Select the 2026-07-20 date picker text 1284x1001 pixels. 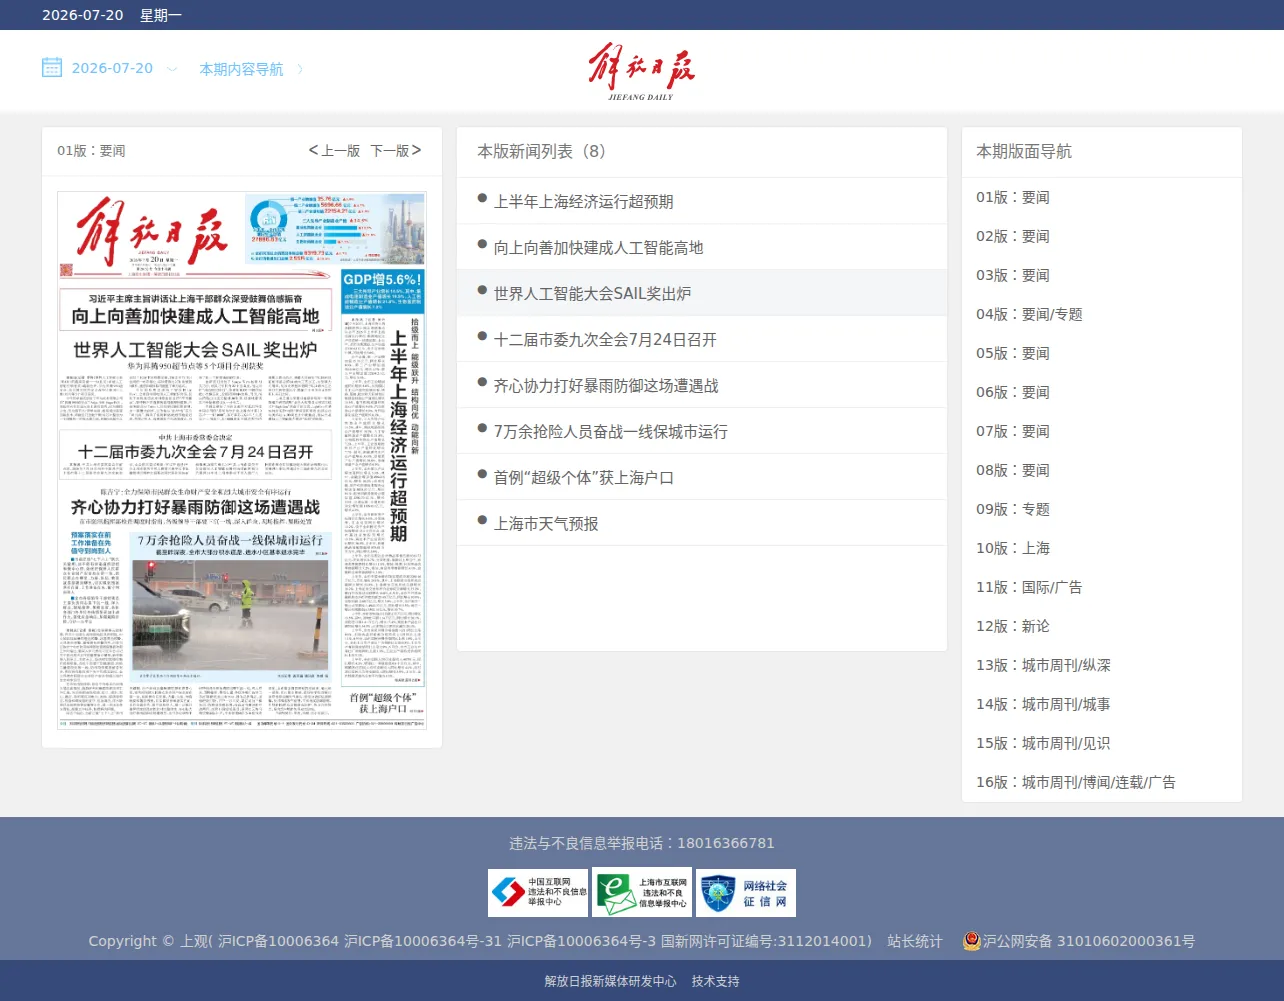112,68
